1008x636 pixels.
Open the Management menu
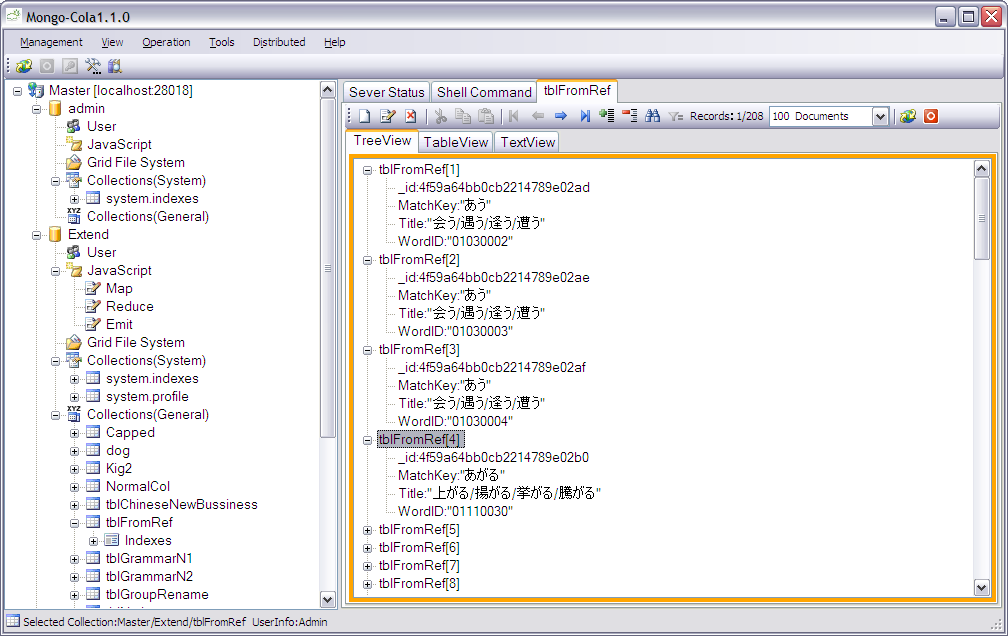[x=51, y=42]
